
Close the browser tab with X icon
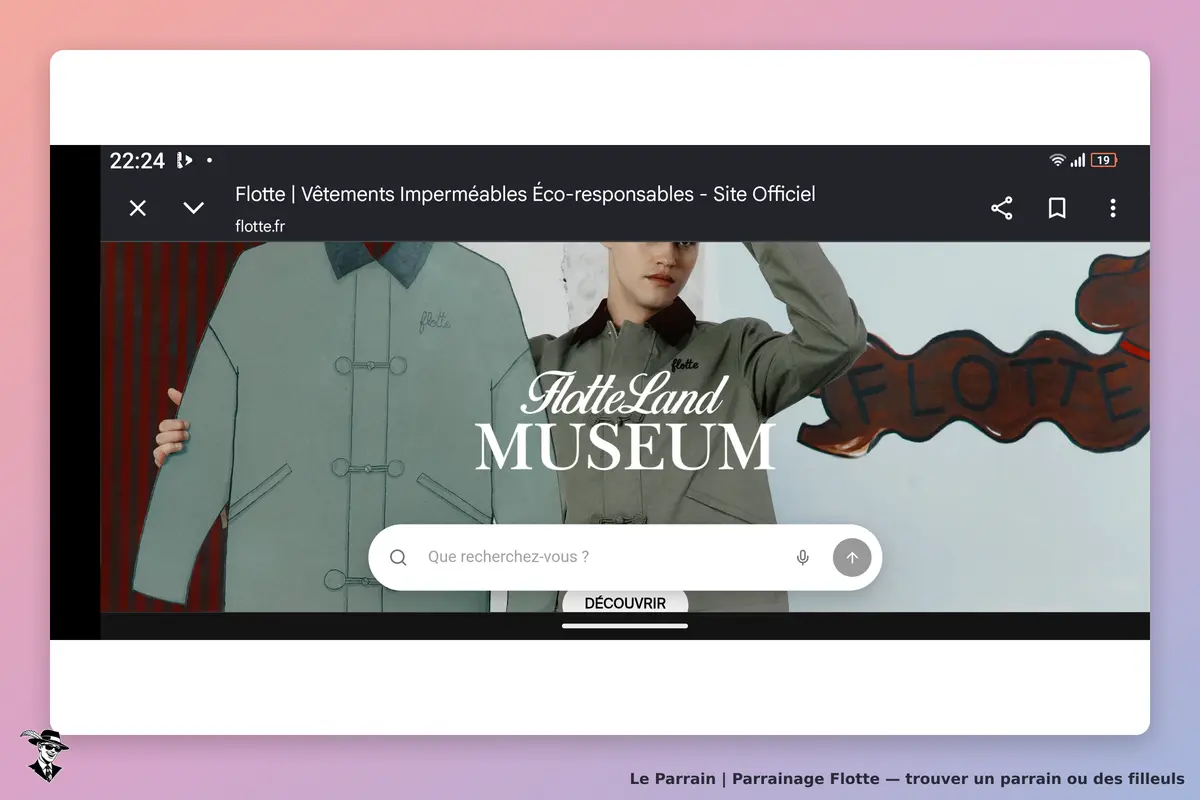click(138, 208)
